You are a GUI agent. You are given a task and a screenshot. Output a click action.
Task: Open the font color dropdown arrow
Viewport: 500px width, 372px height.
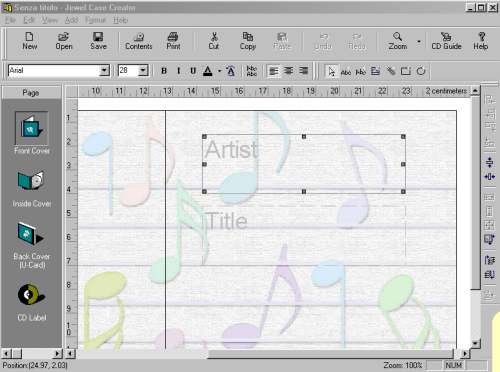pyautogui.click(x=219, y=71)
